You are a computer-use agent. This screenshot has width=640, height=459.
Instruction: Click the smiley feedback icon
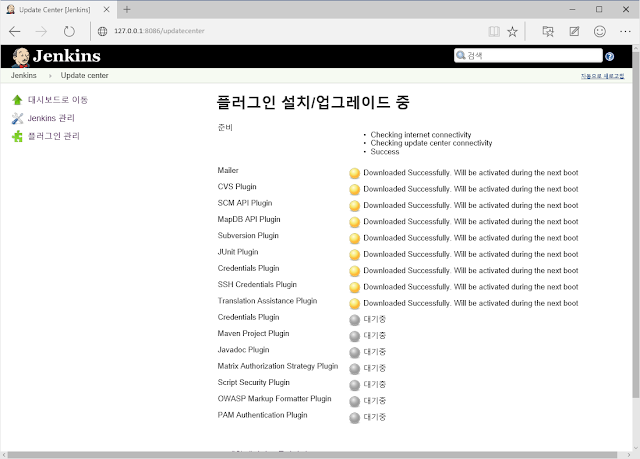click(600, 31)
